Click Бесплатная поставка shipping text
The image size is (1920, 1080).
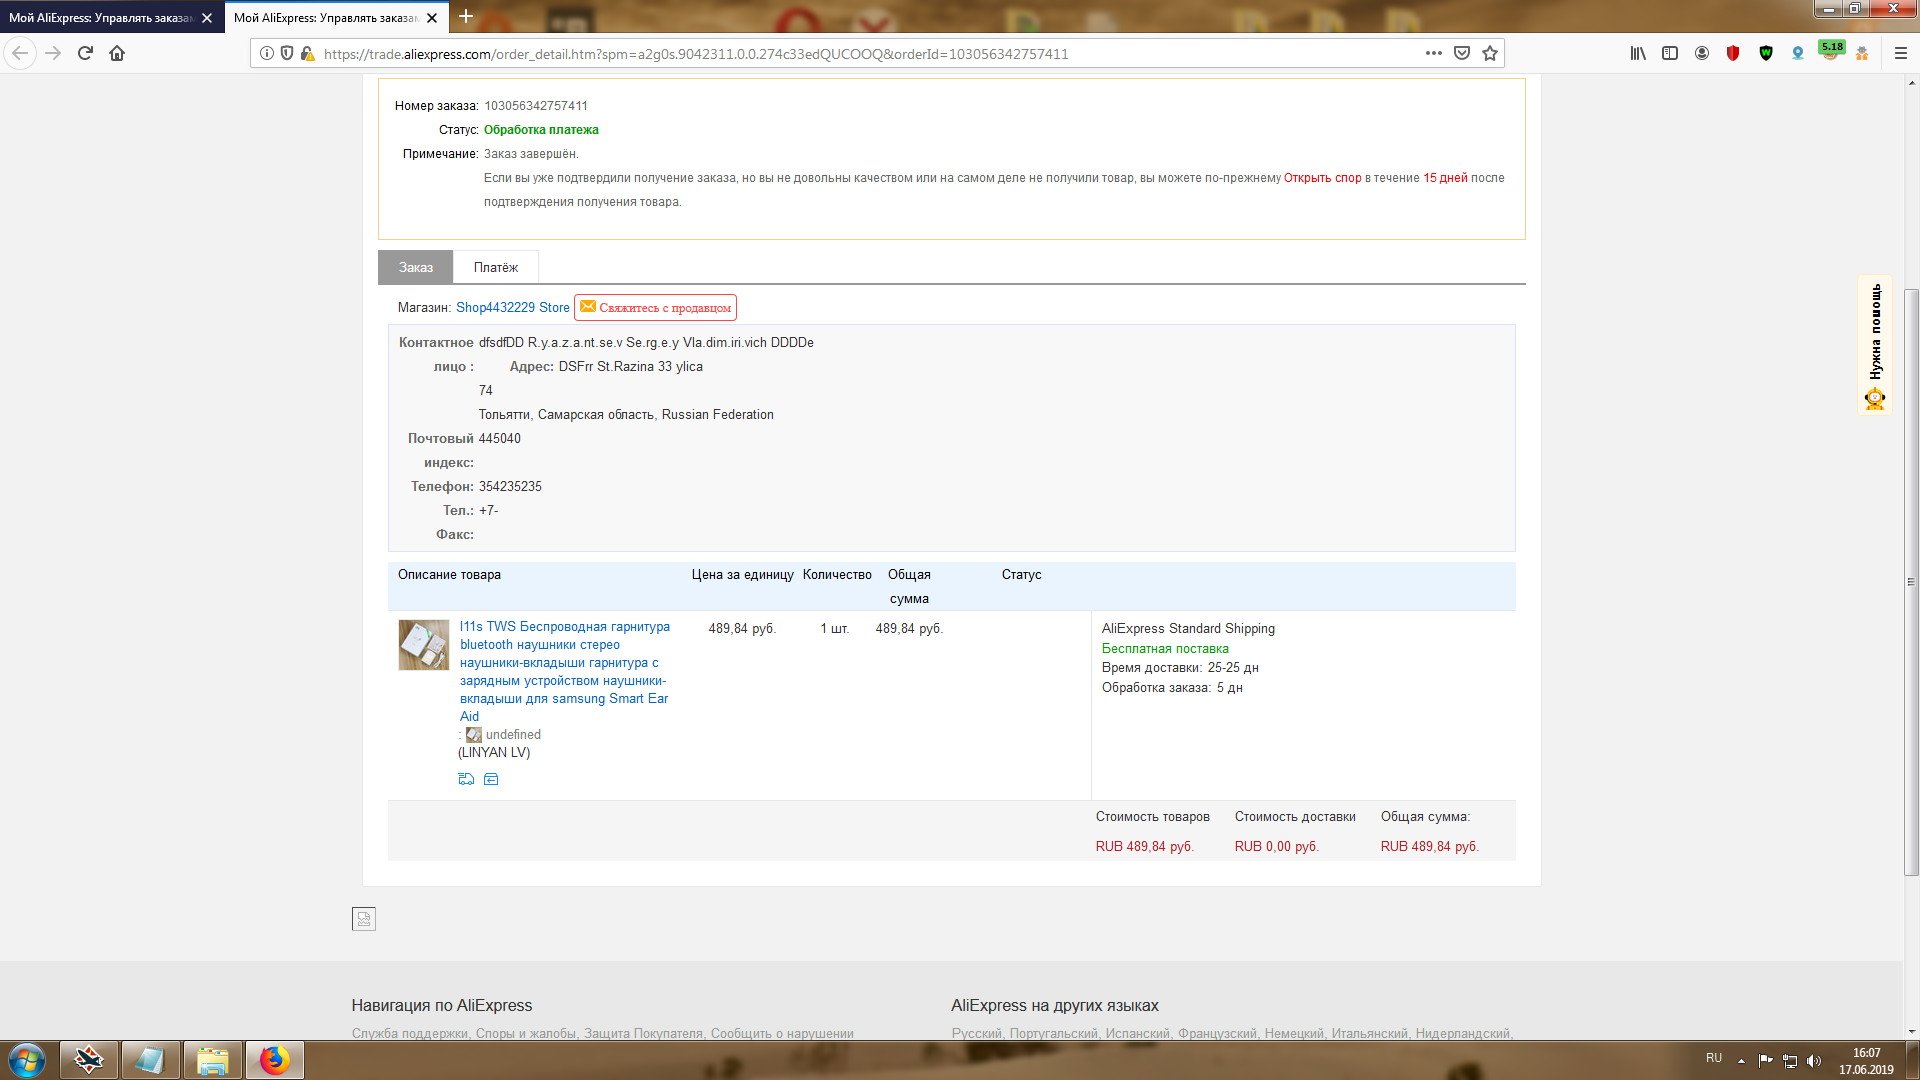(1165, 649)
